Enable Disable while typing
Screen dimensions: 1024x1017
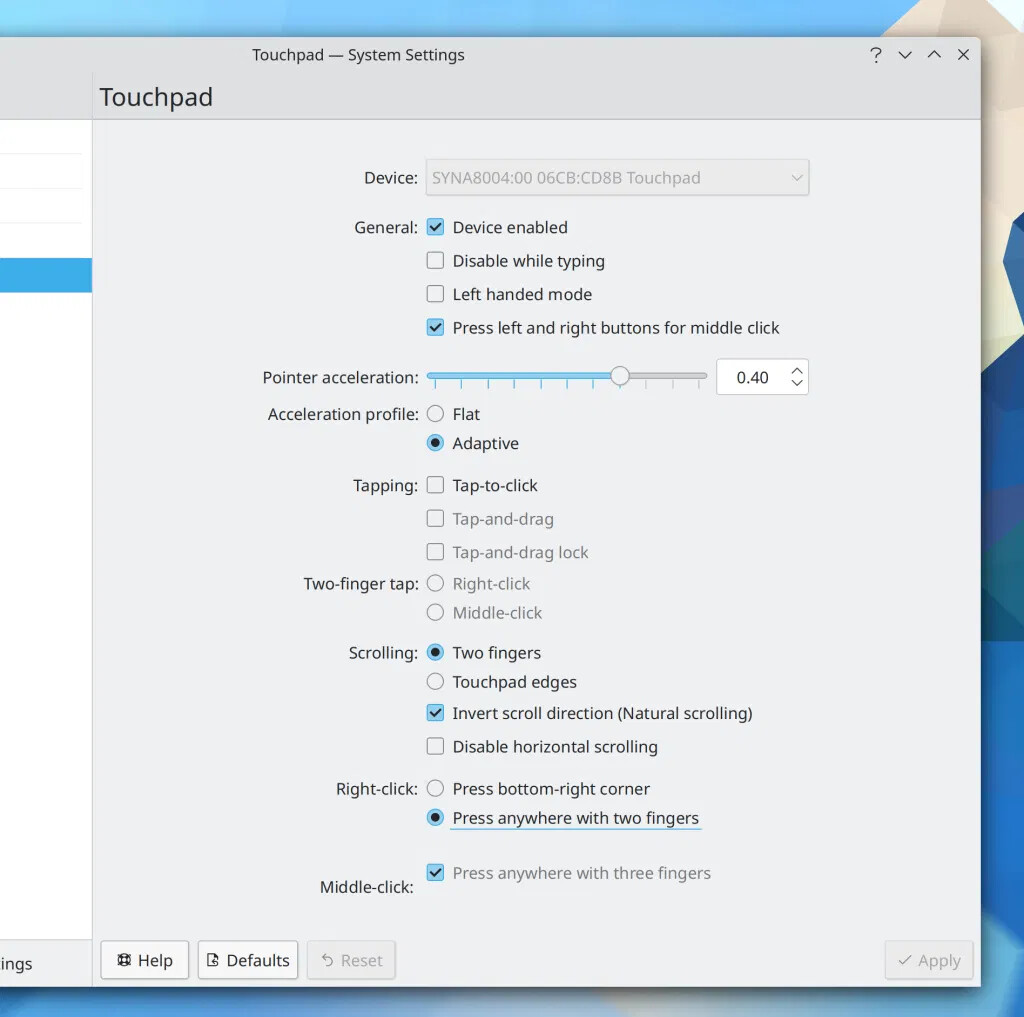pos(435,261)
